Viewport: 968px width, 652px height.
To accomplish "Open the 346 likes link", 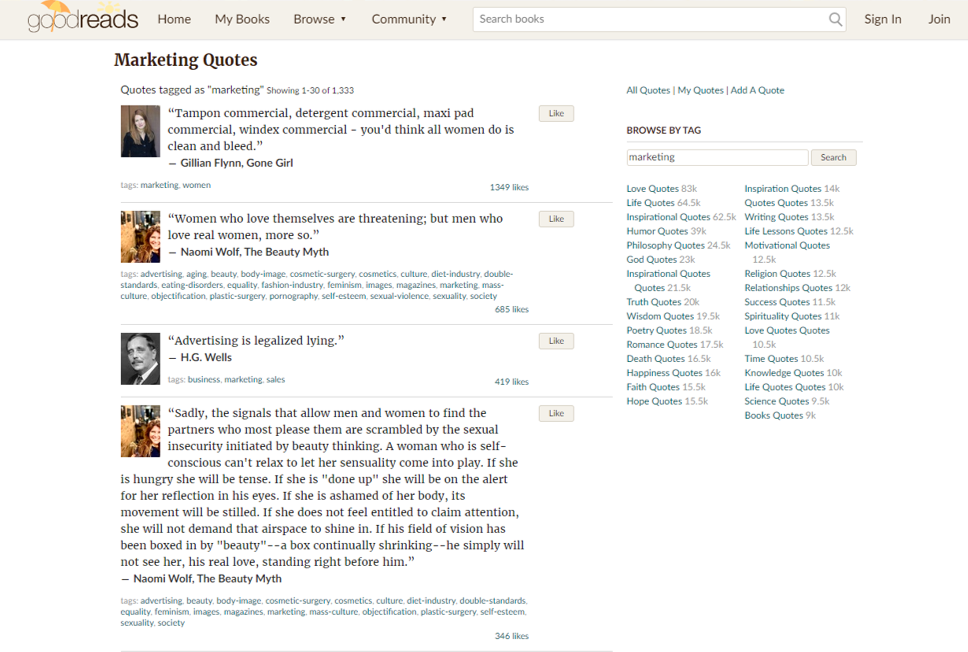I will [x=511, y=637].
